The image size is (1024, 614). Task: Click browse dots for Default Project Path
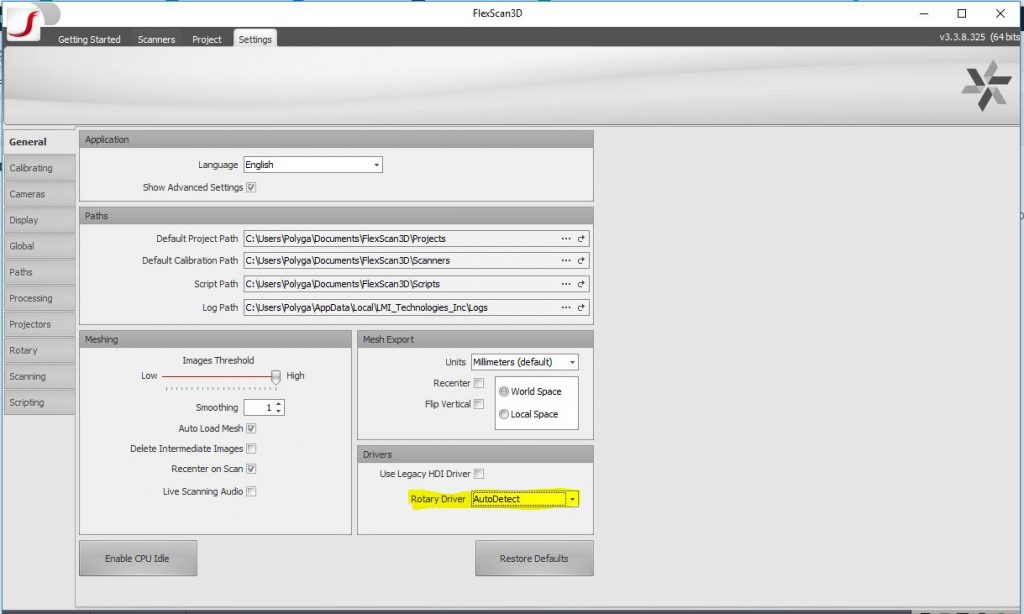click(566, 239)
